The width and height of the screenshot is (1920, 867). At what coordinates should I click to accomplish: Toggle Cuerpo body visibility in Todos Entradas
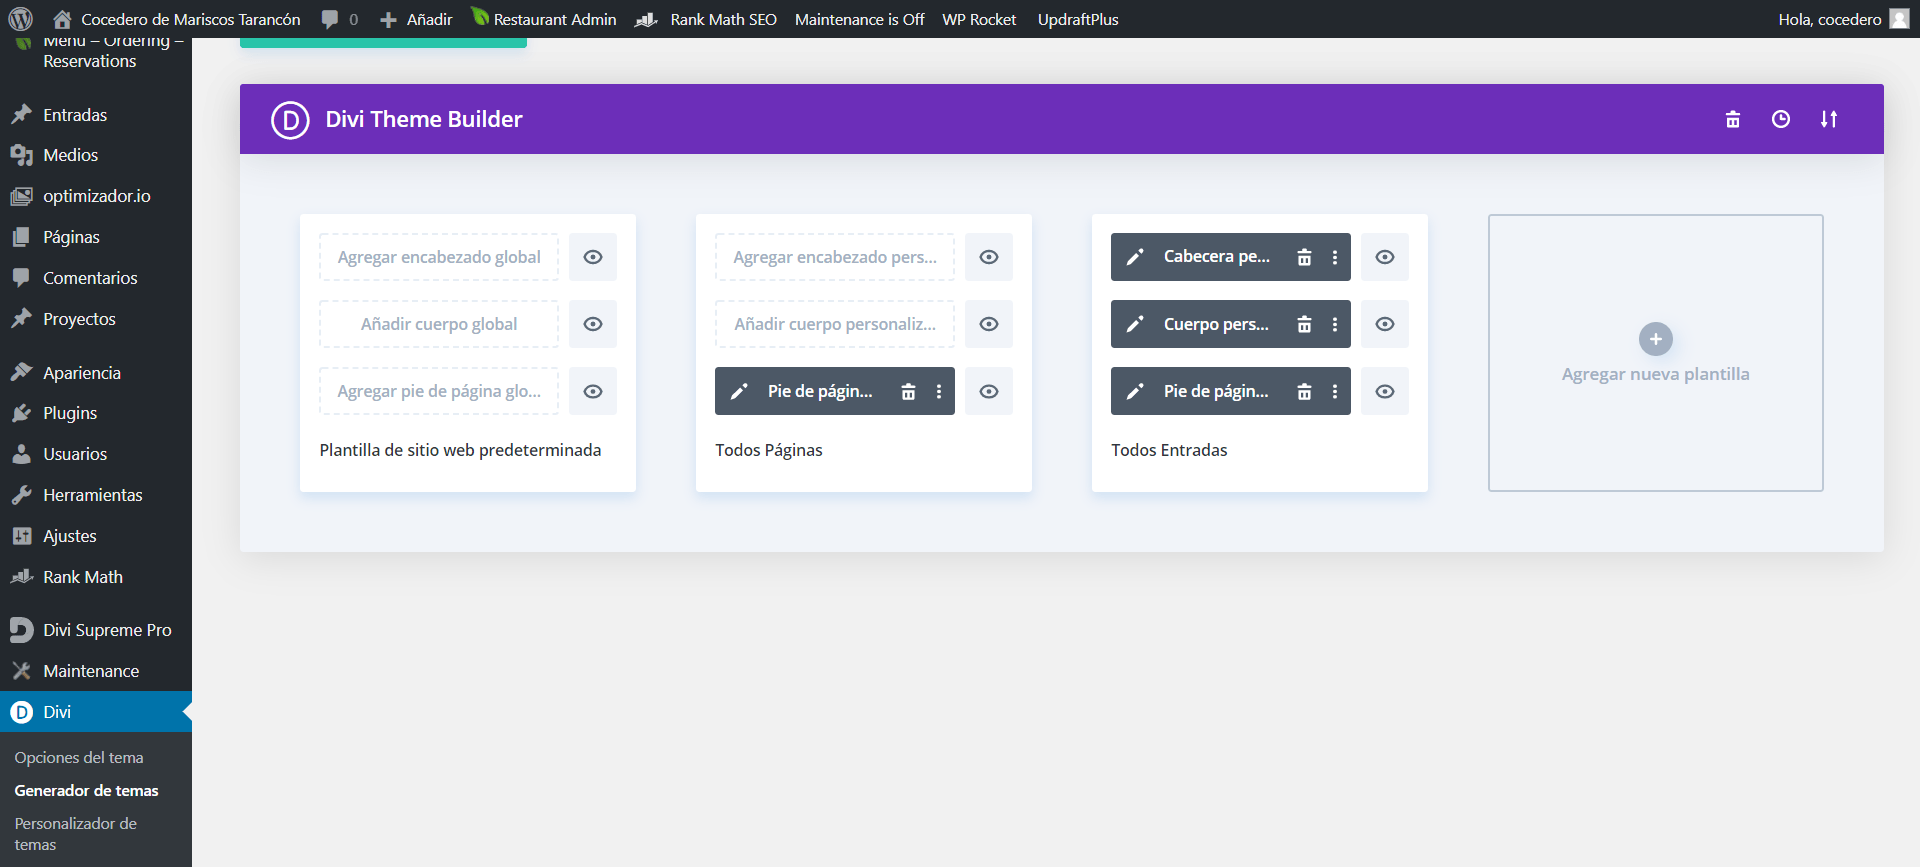pos(1385,324)
